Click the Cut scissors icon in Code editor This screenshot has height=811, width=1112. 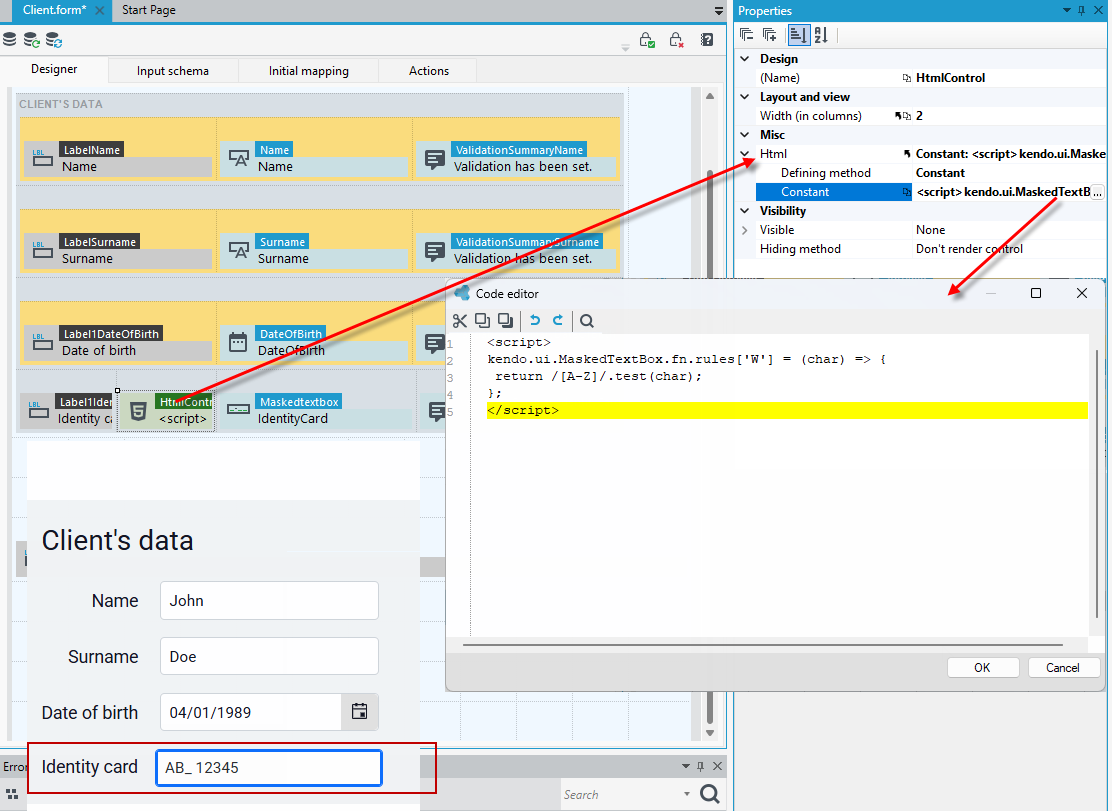[x=460, y=321]
